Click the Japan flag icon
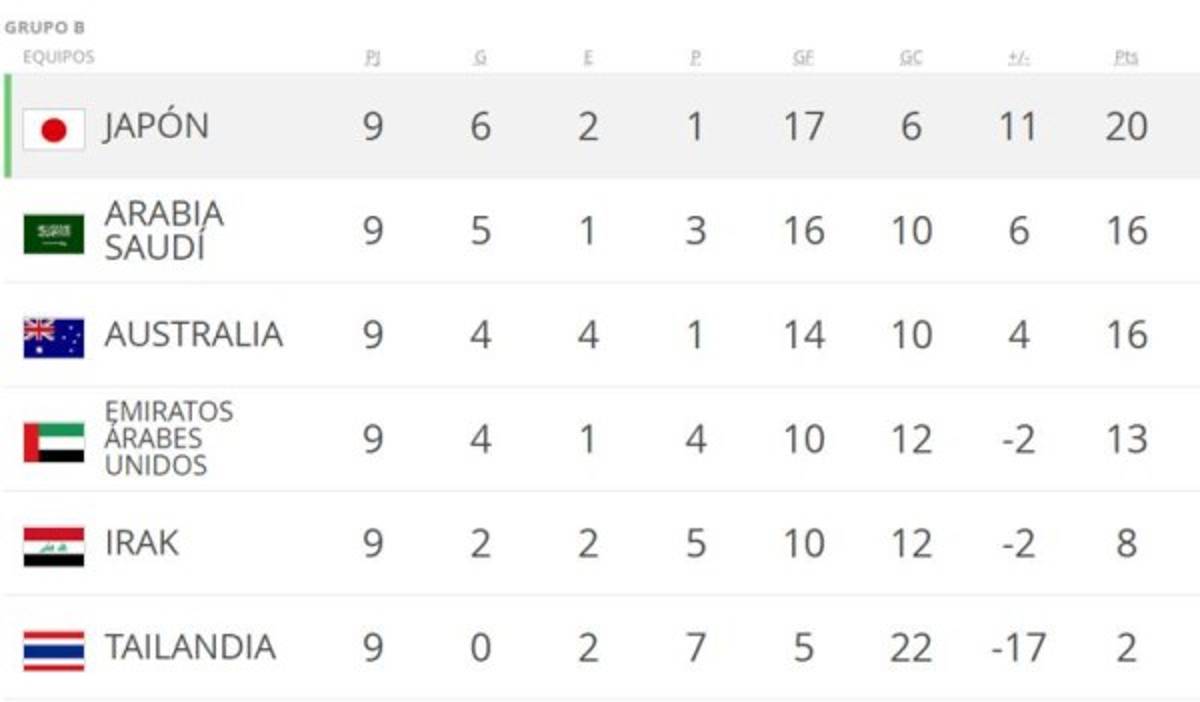This screenshot has height=702, width=1200. coord(54,130)
